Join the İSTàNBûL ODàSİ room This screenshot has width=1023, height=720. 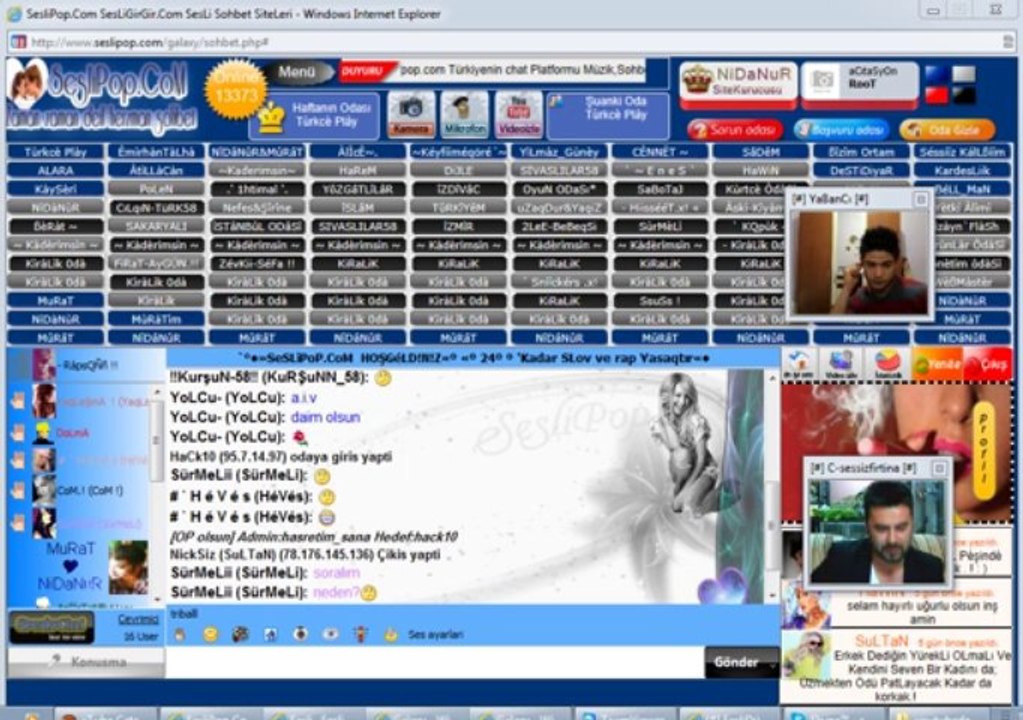[x=257, y=226]
